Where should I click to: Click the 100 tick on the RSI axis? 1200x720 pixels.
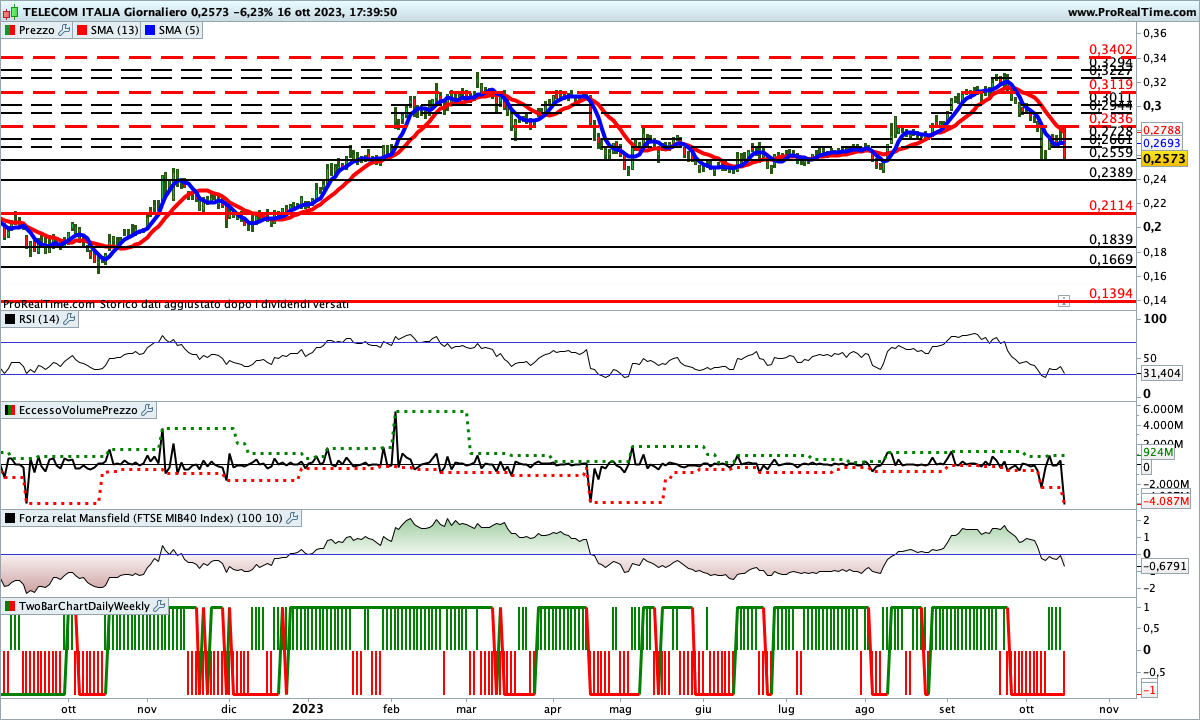pyautogui.click(x=1155, y=319)
